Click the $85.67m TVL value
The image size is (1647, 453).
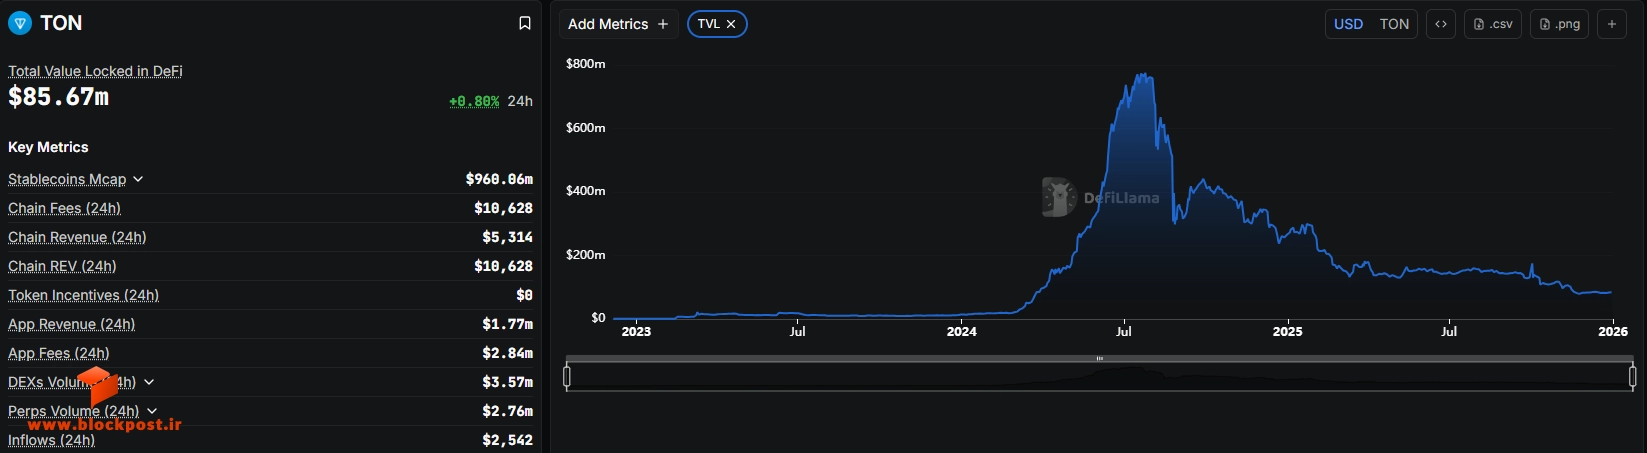pyautogui.click(x=58, y=97)
